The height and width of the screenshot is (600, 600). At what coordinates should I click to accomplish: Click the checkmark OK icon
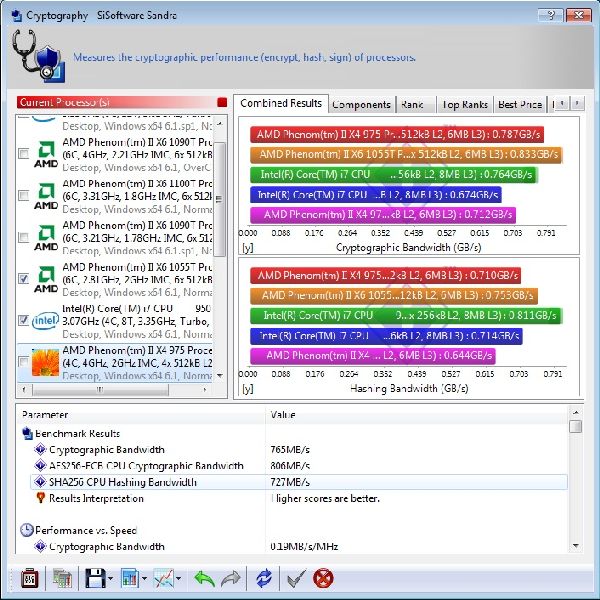pyautogui.click(x=296, y=578)
